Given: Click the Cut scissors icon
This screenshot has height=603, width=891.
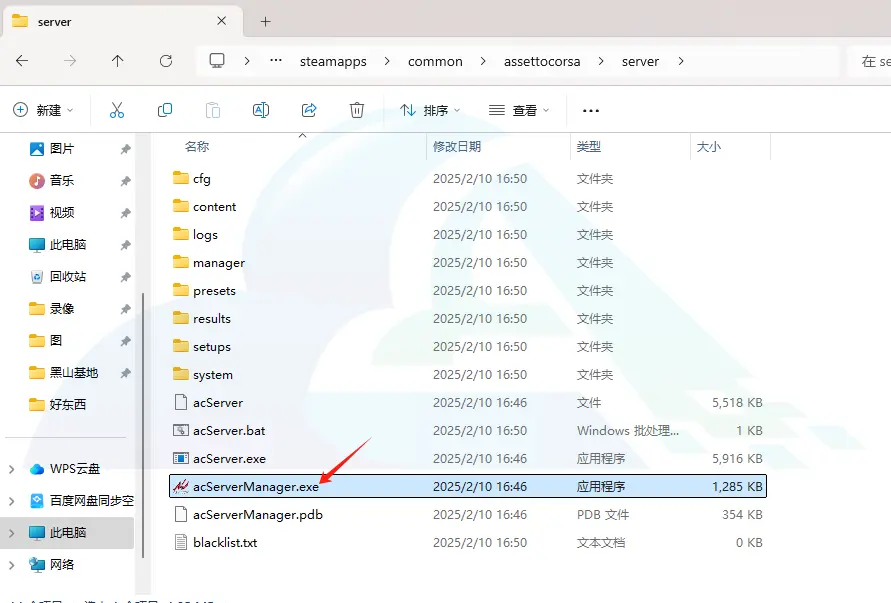Looking at the screenshot, I should tap(116, 110).
